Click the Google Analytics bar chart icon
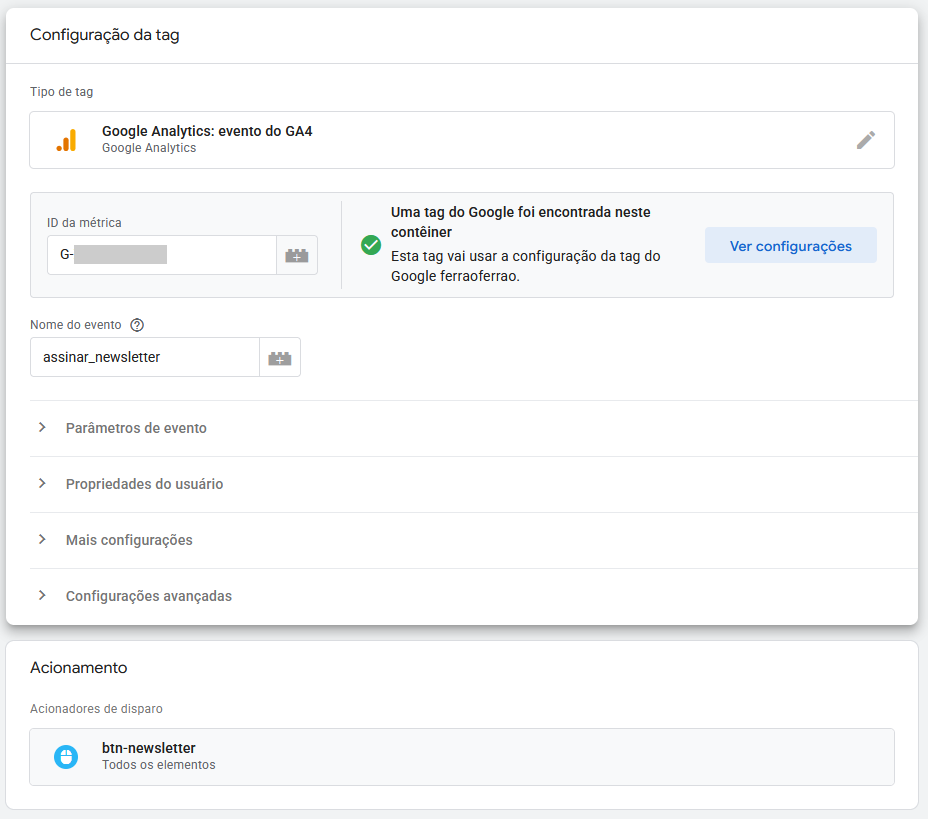Viewport: 928px width, 819px height. tap(66, 140)
